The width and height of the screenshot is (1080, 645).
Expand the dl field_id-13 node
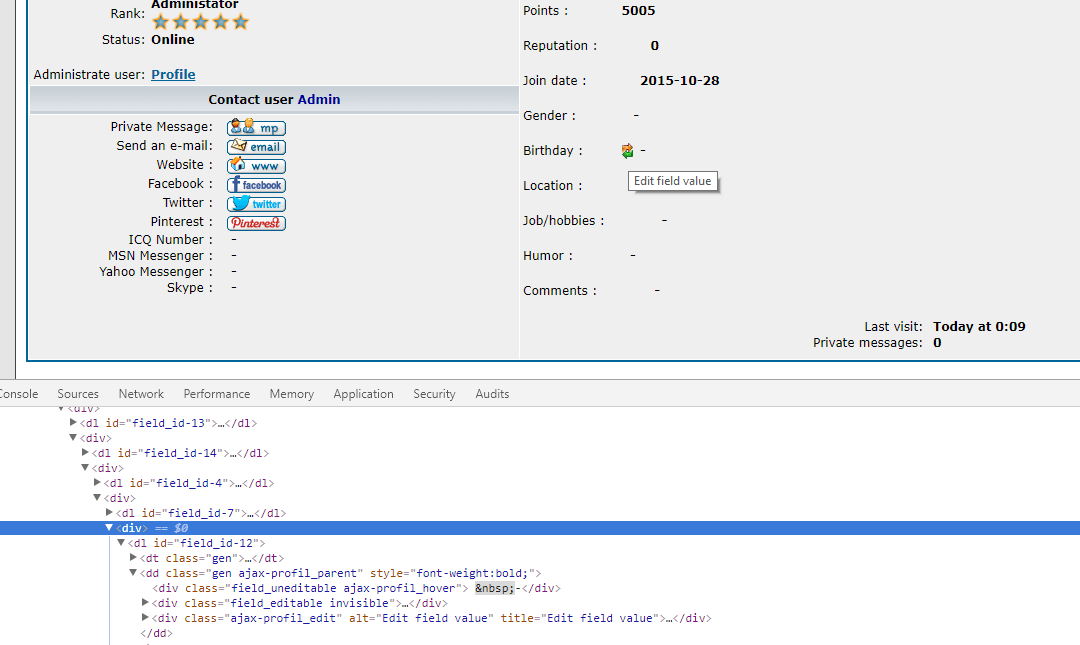tap(73, 422)
